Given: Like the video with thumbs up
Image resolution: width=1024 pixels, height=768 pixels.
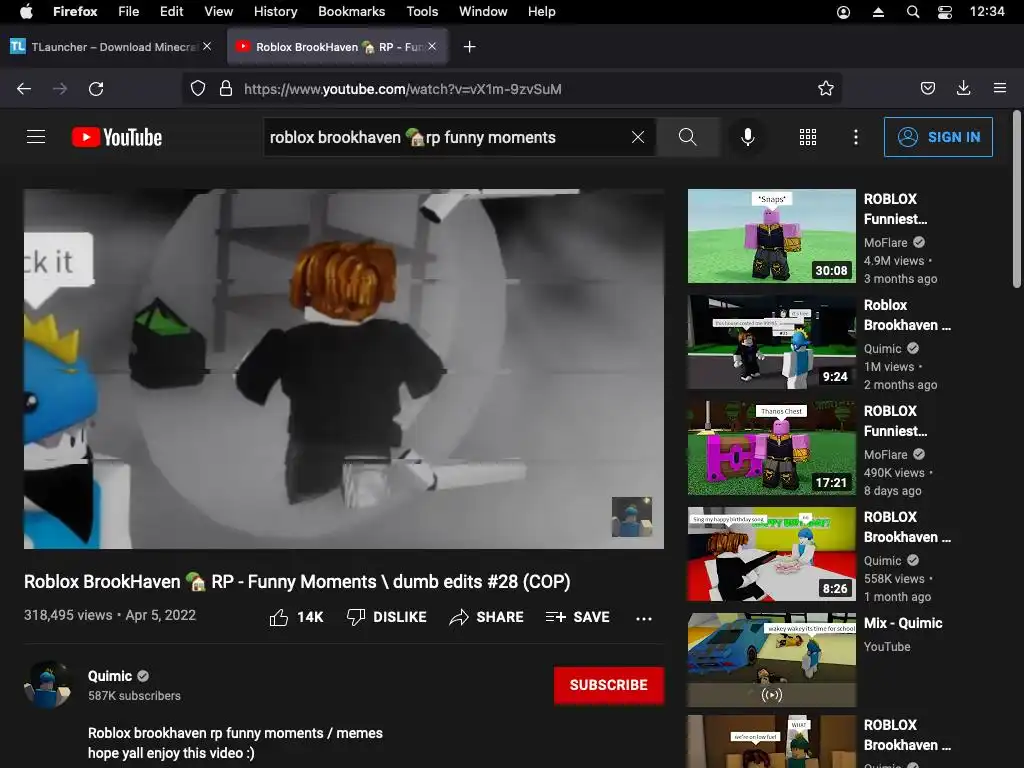Looking at the screenshot, I should point(296,617).
